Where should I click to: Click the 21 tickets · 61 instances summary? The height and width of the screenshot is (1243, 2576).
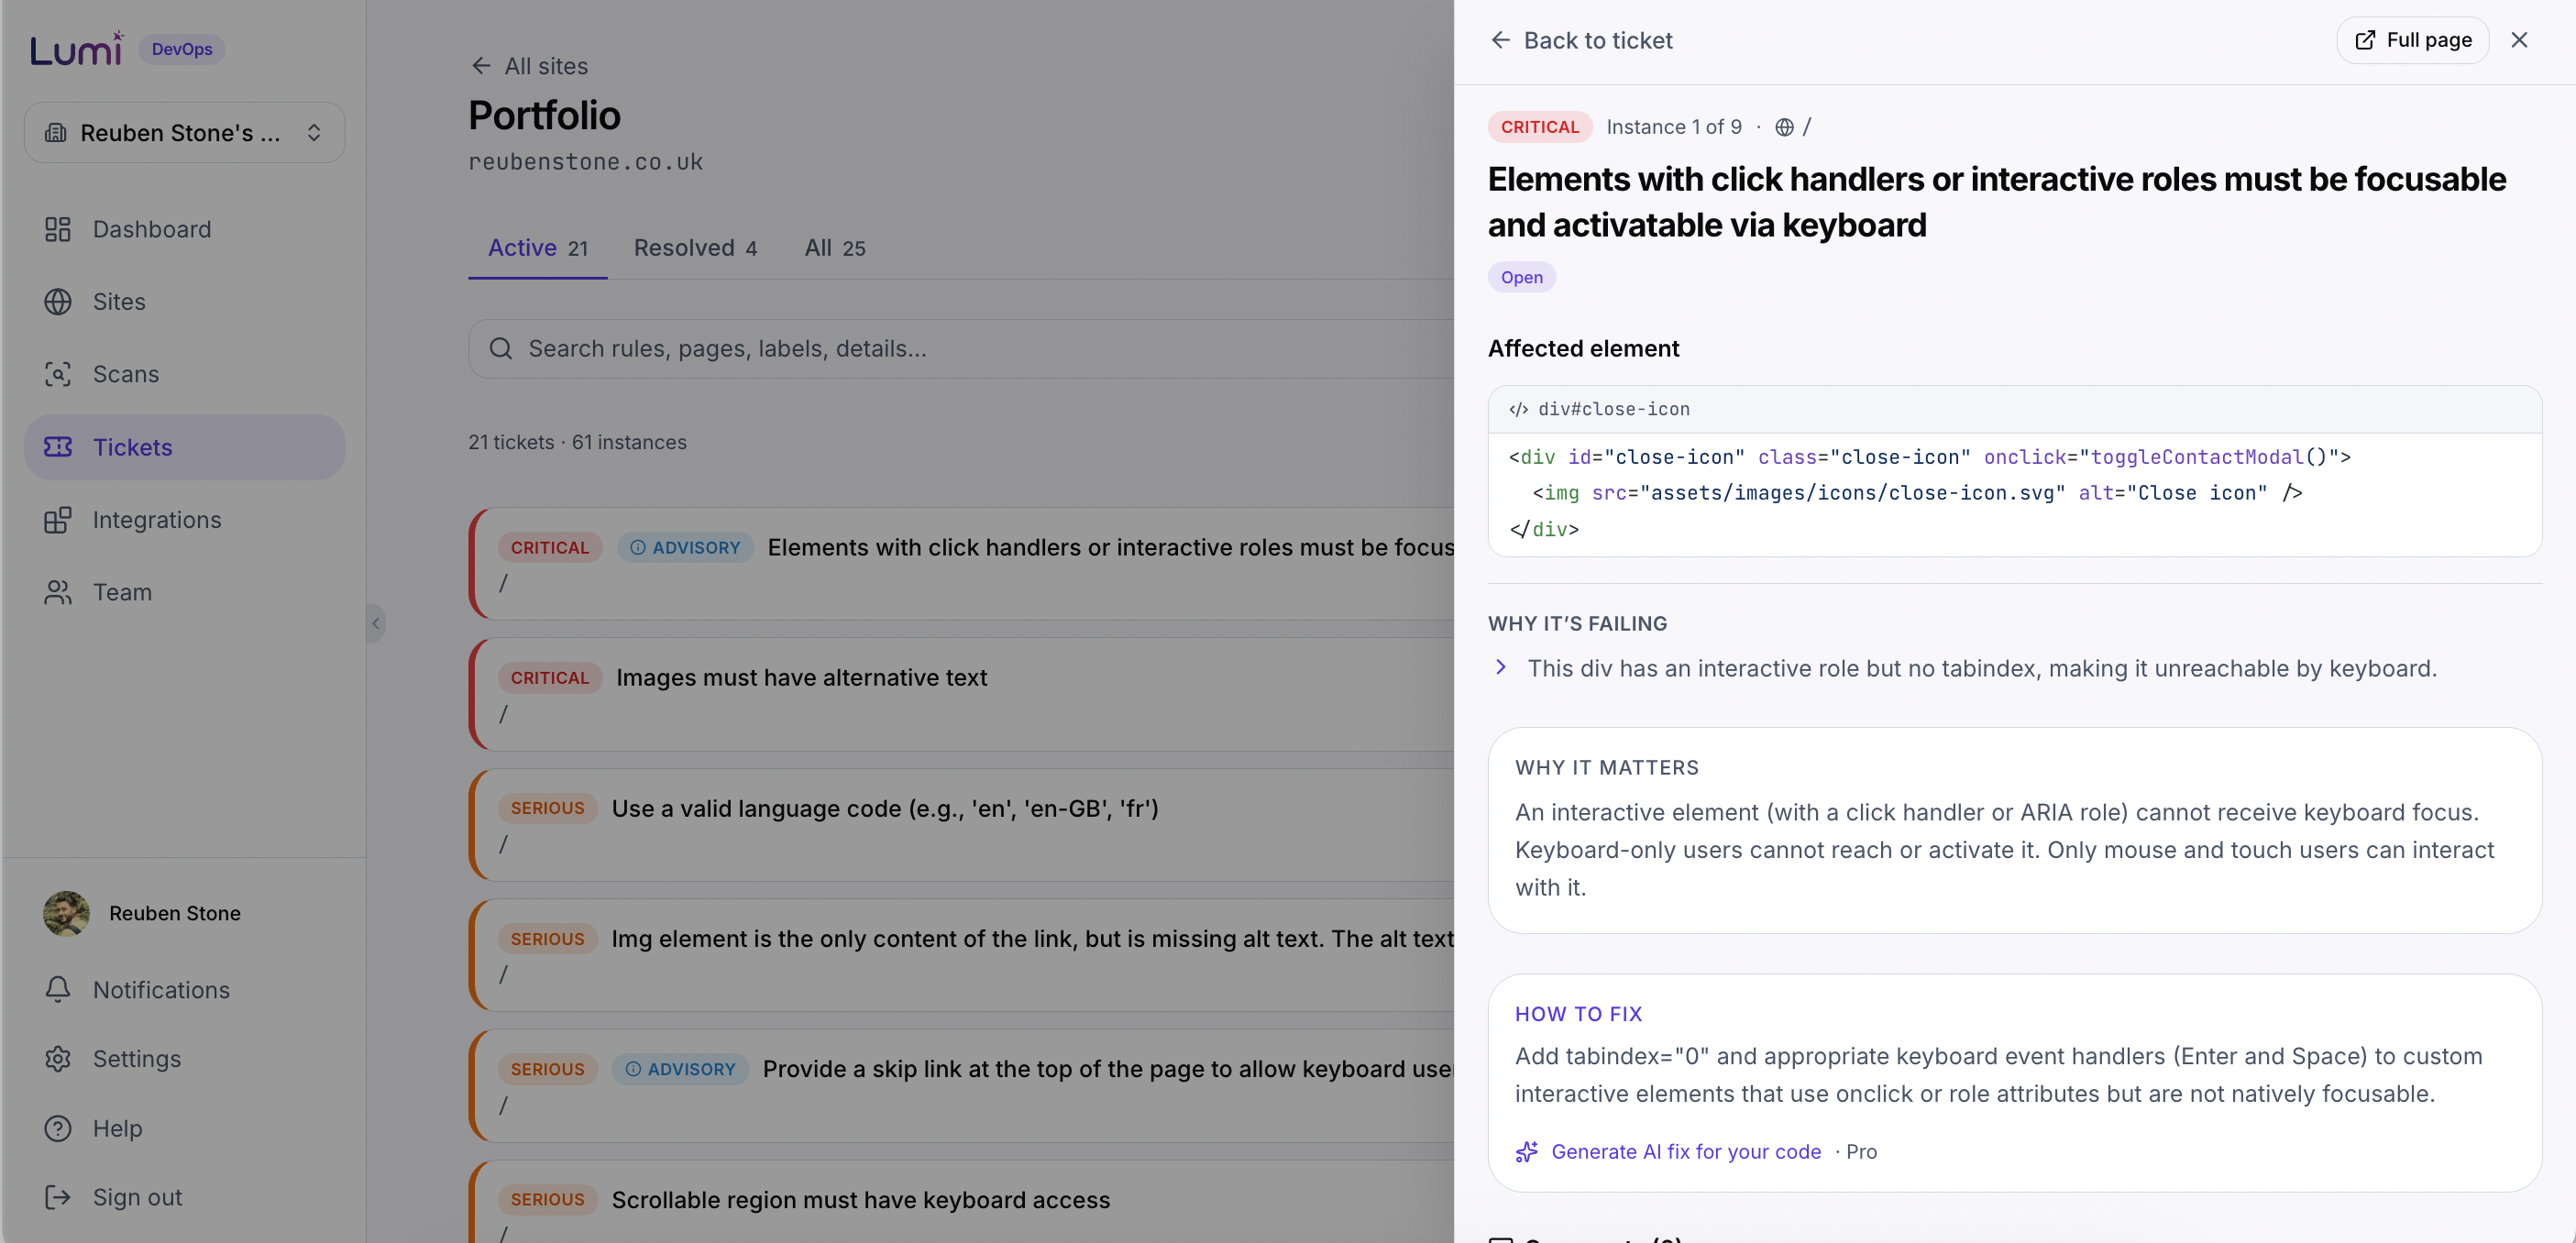coord(577,442)
